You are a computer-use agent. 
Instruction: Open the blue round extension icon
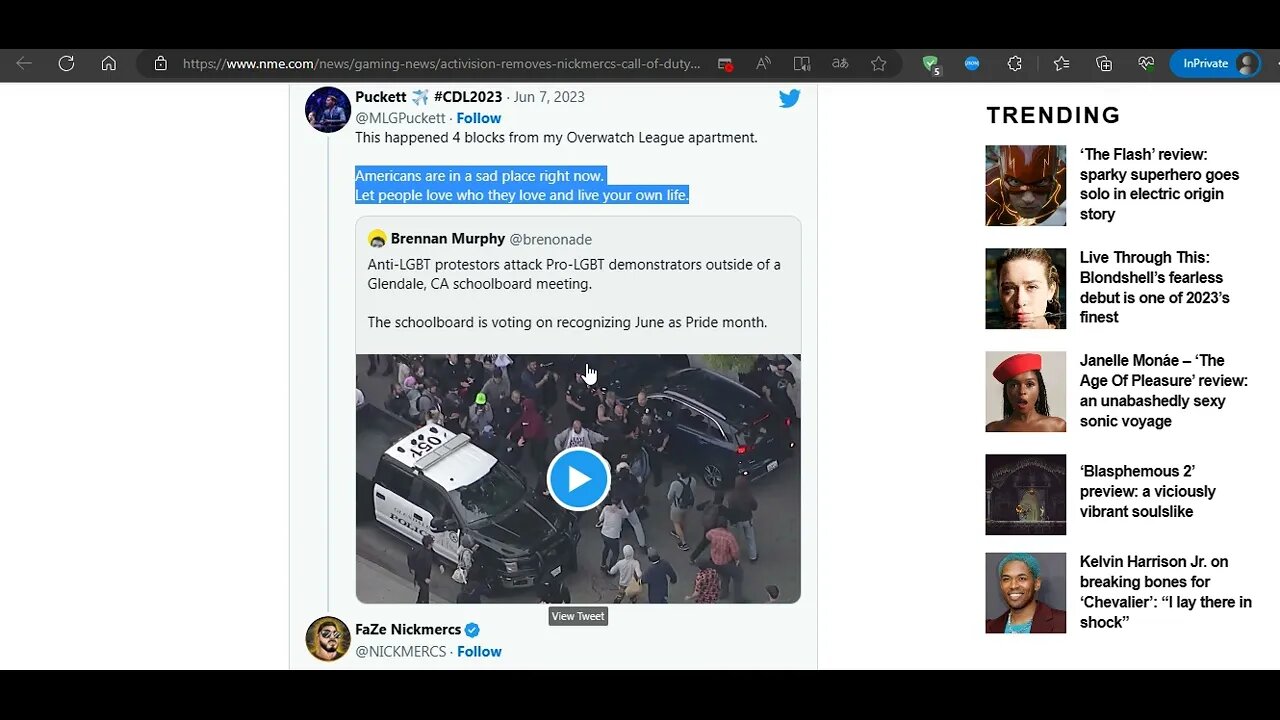tap(972, 64)
